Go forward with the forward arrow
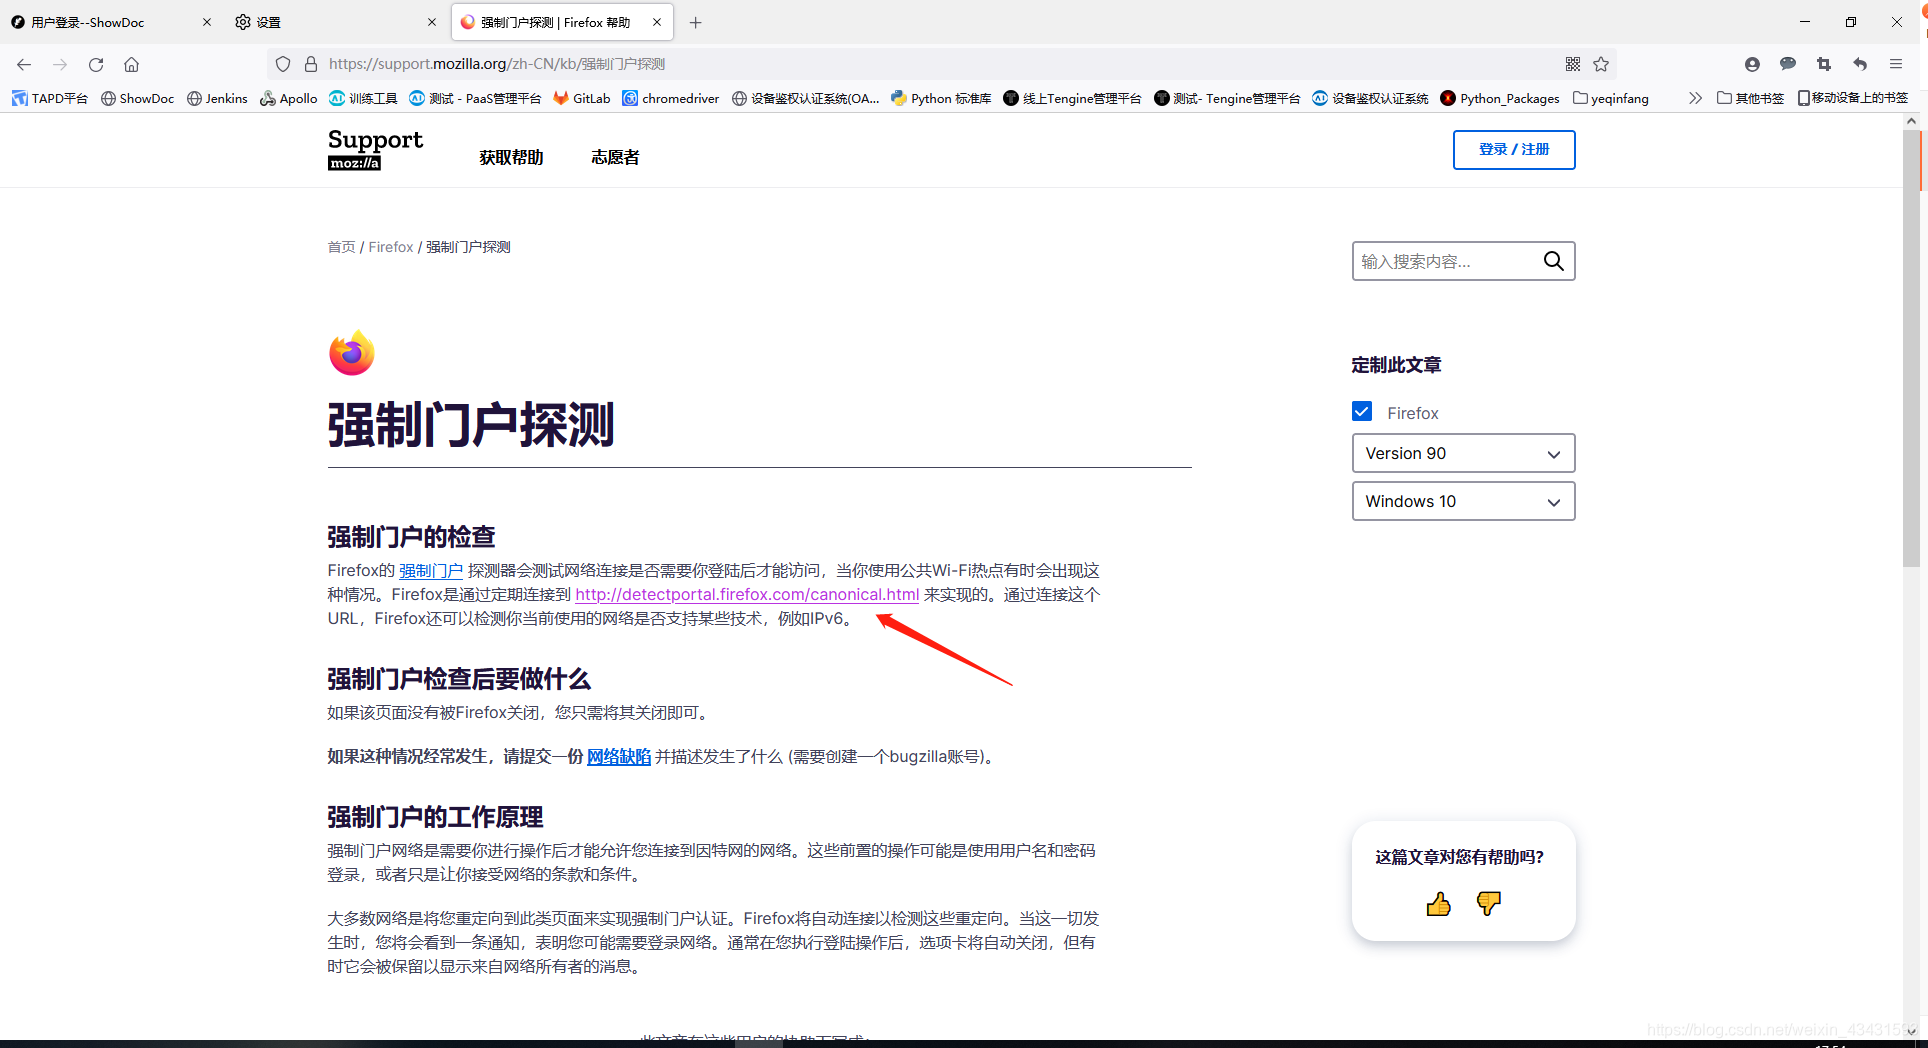The width and height of the screenshot is (1928, 1048). tap(60, 64)
